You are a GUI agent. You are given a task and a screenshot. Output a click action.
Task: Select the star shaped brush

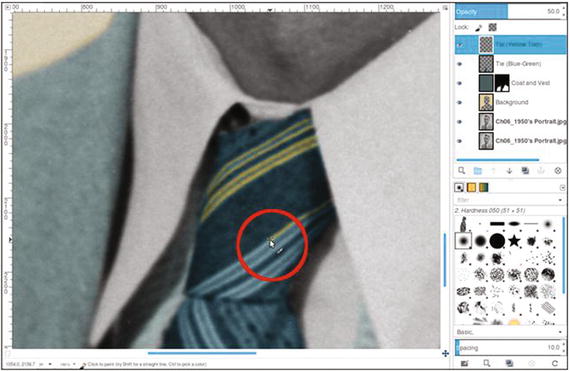pos(514,241)
